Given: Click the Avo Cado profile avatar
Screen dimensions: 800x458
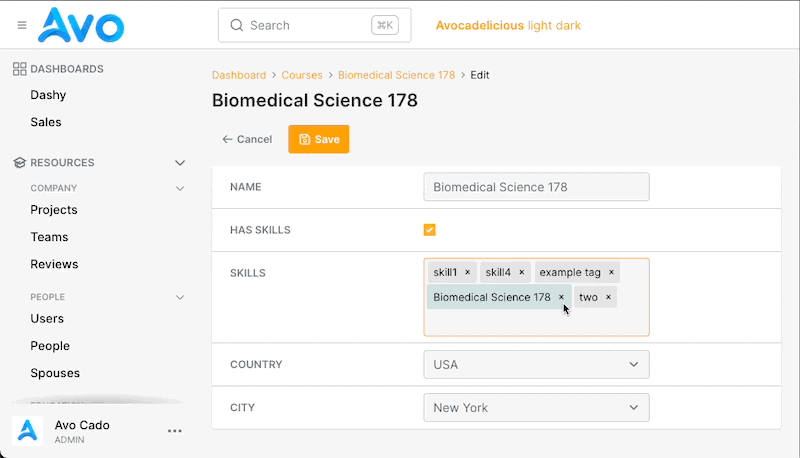Looking at the screenshot, I should 27,431.
